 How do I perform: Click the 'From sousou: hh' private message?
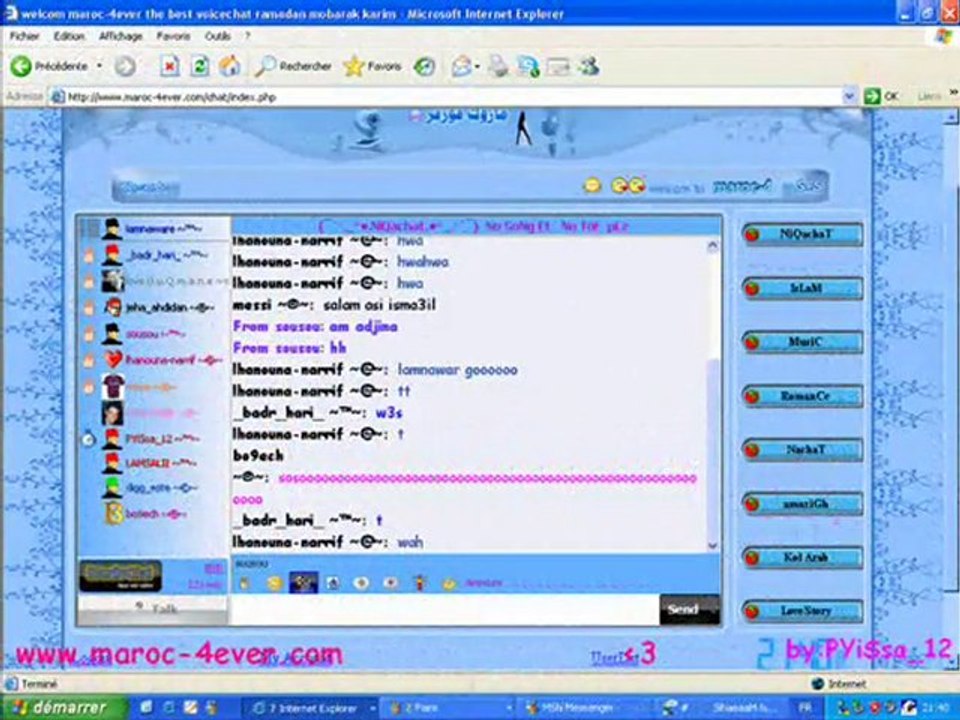pyautogui.click(x=289, y=348)
